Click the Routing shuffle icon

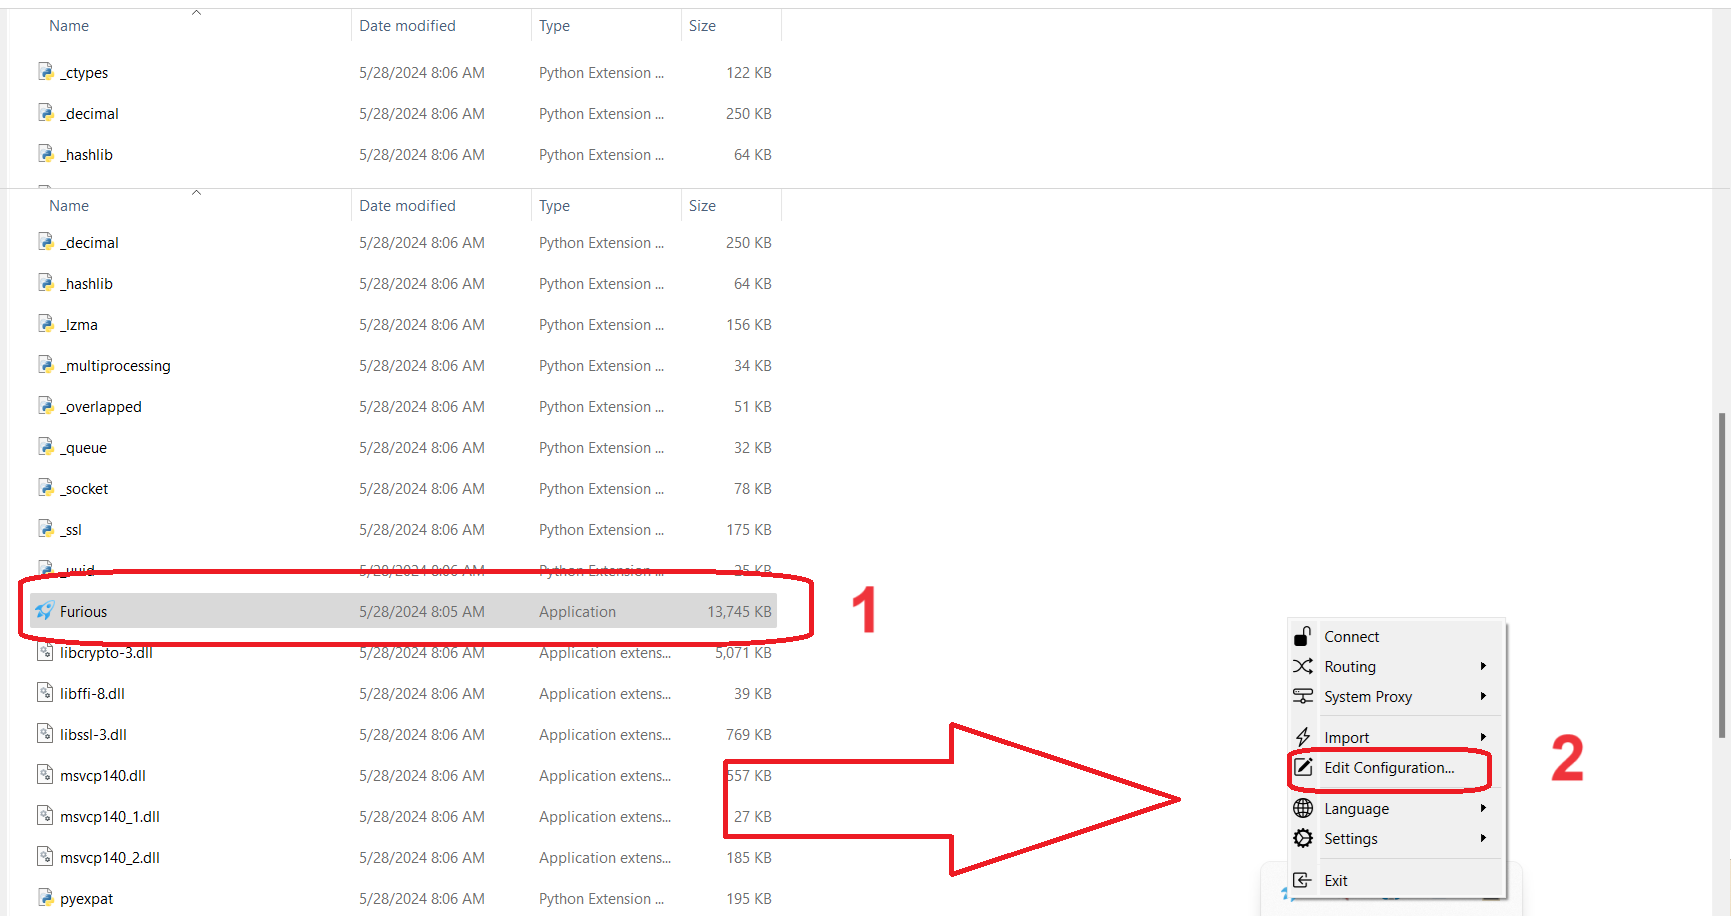pos(1303,667)
